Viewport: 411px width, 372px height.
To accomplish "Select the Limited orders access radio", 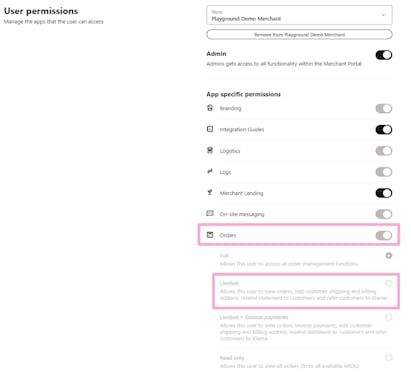I will pyautogui.click(x=389, y=283).
